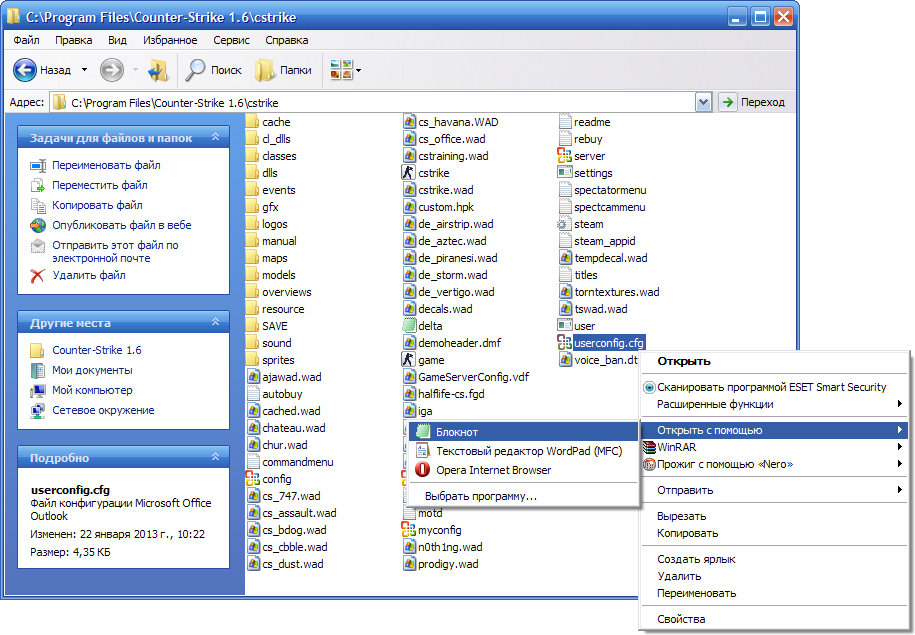Select Удалить in the context menu
The width and height of the screenshot is (915, 635).
click(x=774, y=576)
